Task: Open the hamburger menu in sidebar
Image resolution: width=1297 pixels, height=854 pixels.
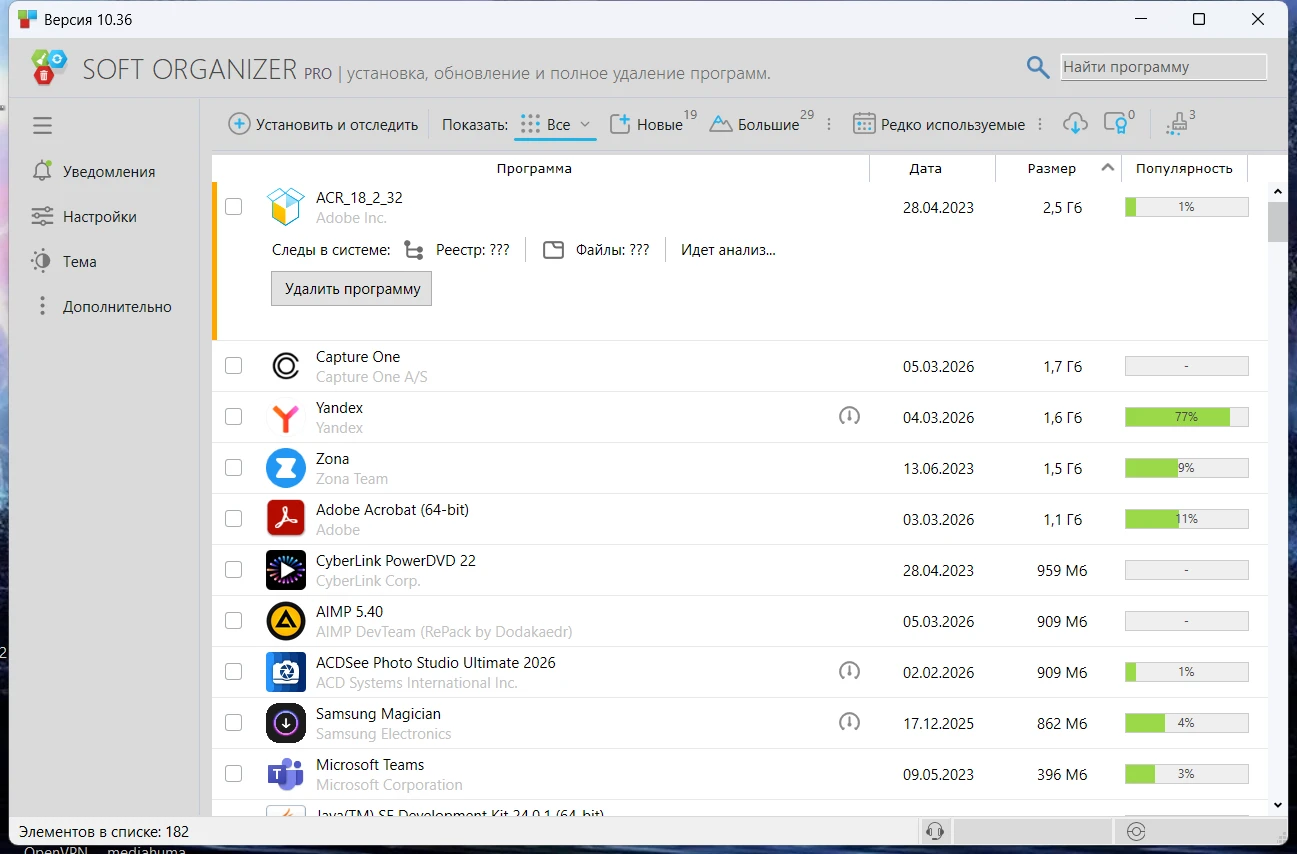Action: pos(42,125)
